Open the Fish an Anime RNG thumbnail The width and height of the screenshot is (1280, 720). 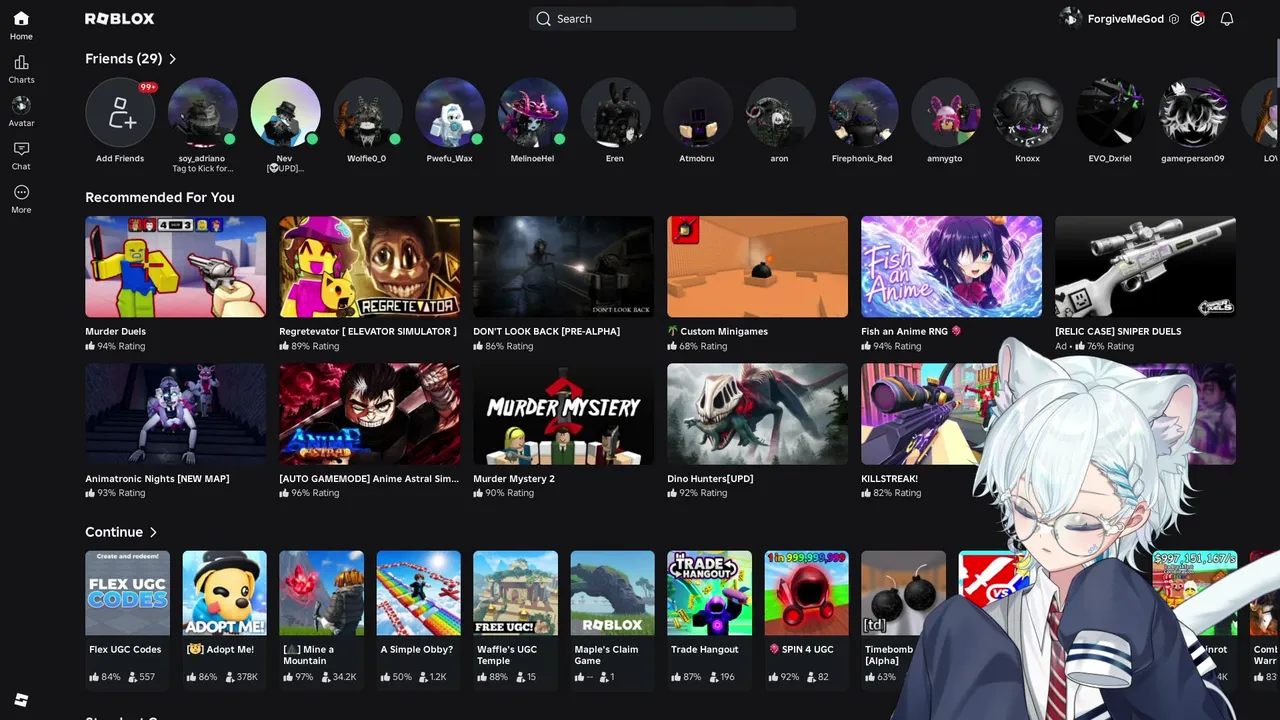coord(952,267)
